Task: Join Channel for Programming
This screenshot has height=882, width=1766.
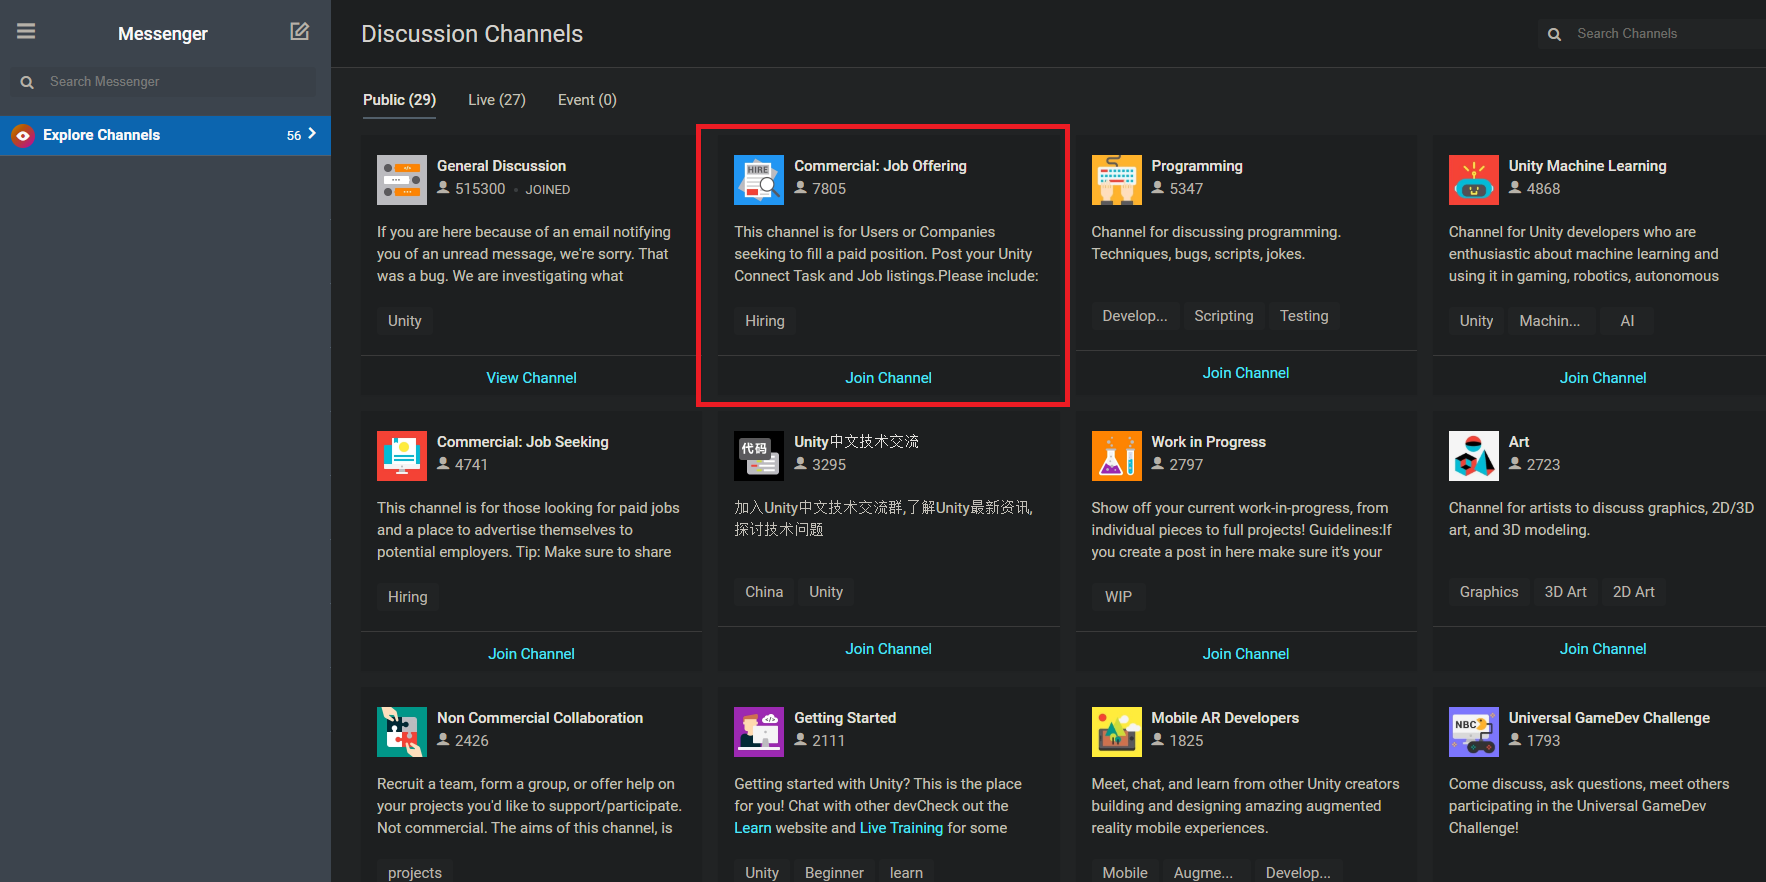Action: coord(1246,373)
